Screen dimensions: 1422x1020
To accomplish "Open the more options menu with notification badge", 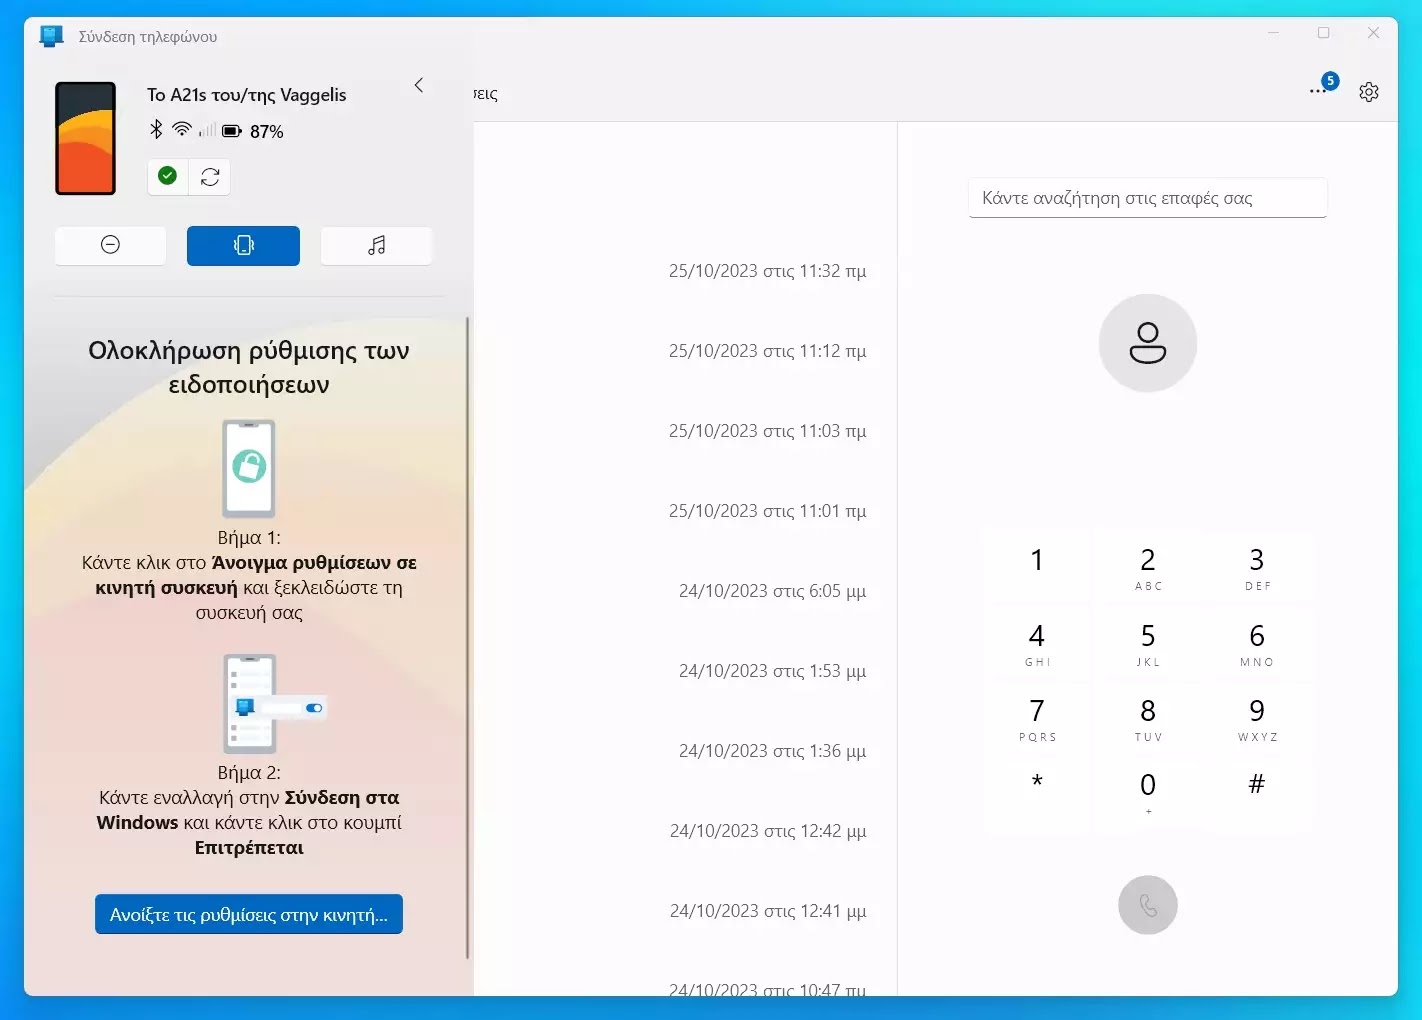I will [x=1322, y=87].
